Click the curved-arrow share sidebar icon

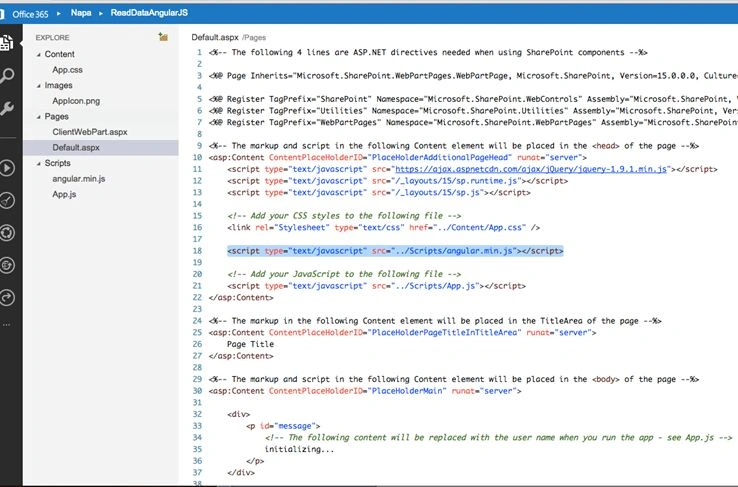pyautogui.click(x=7, y=297)
